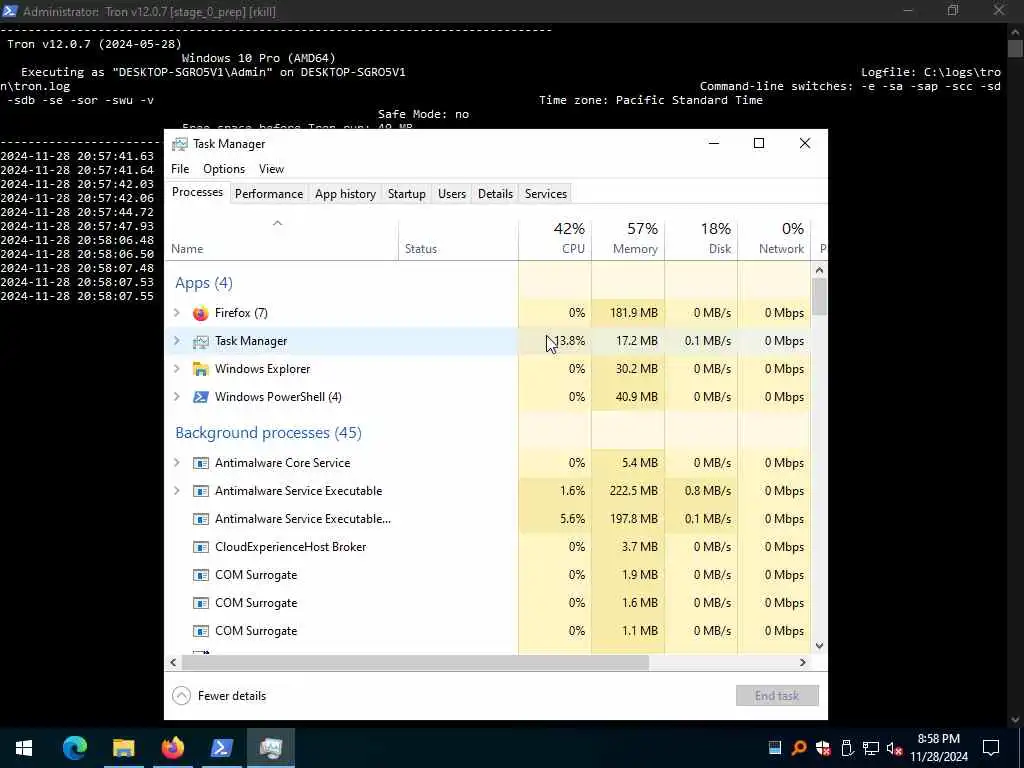Open the Options menu
Image resolution: width=1024 pixels, height=768 pixels.
point(224,169)
